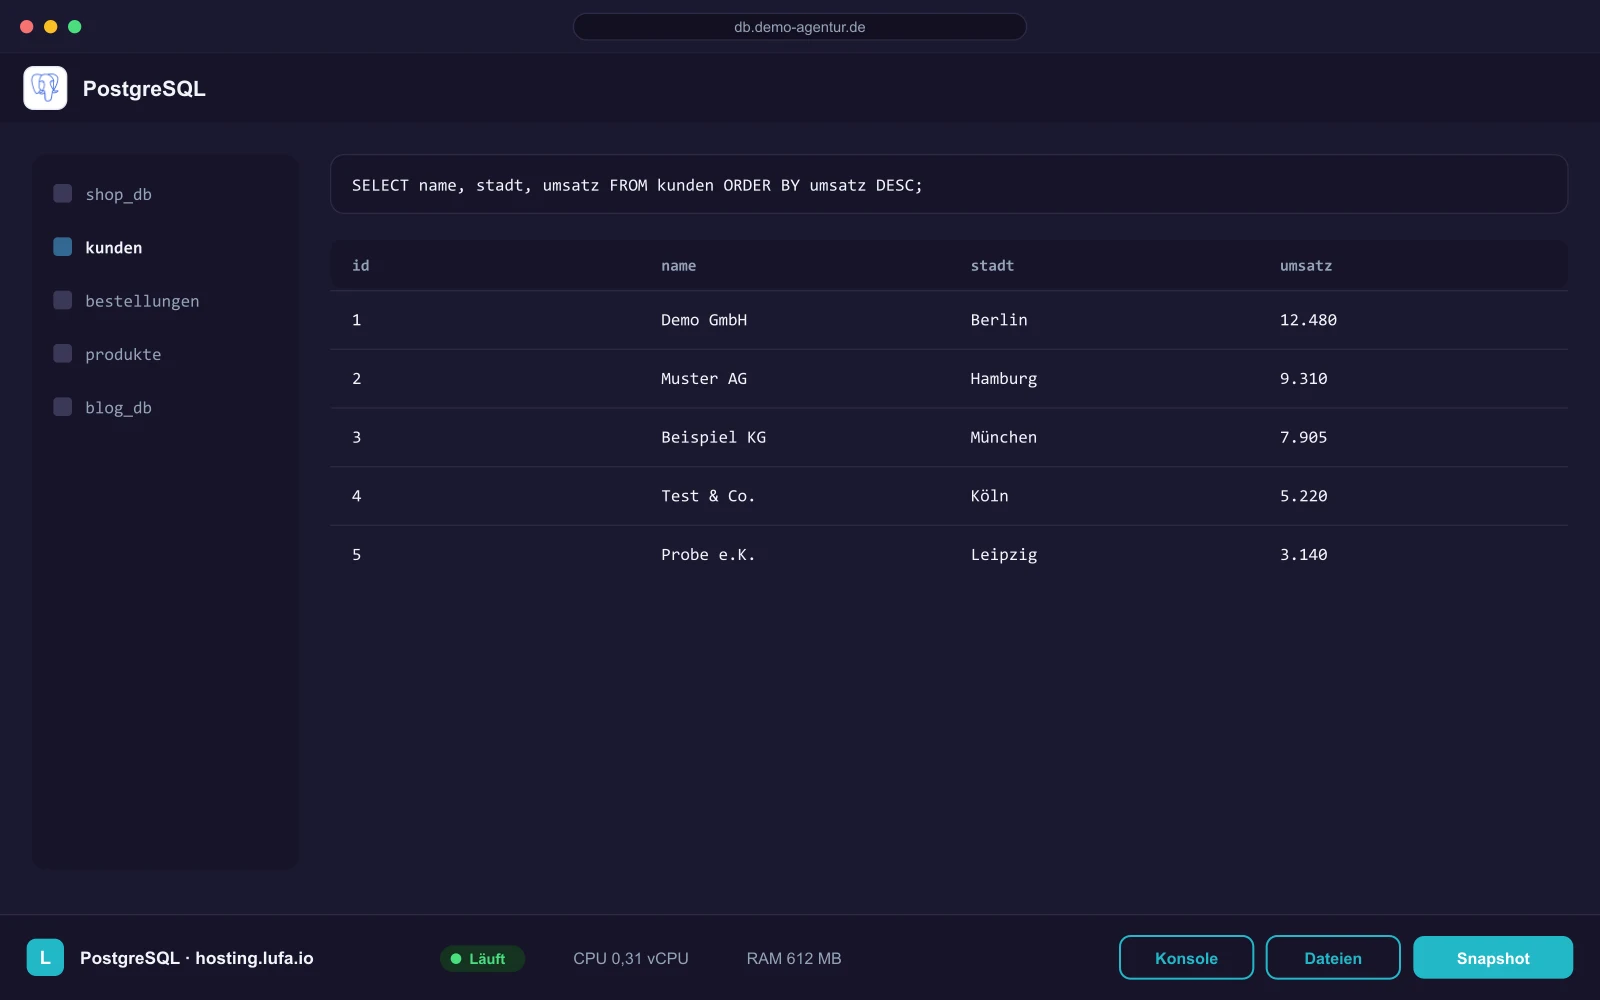Click the Leipzig city cell
The width and height of the screenshot is (1600, 1000).
coord(1004,554)
